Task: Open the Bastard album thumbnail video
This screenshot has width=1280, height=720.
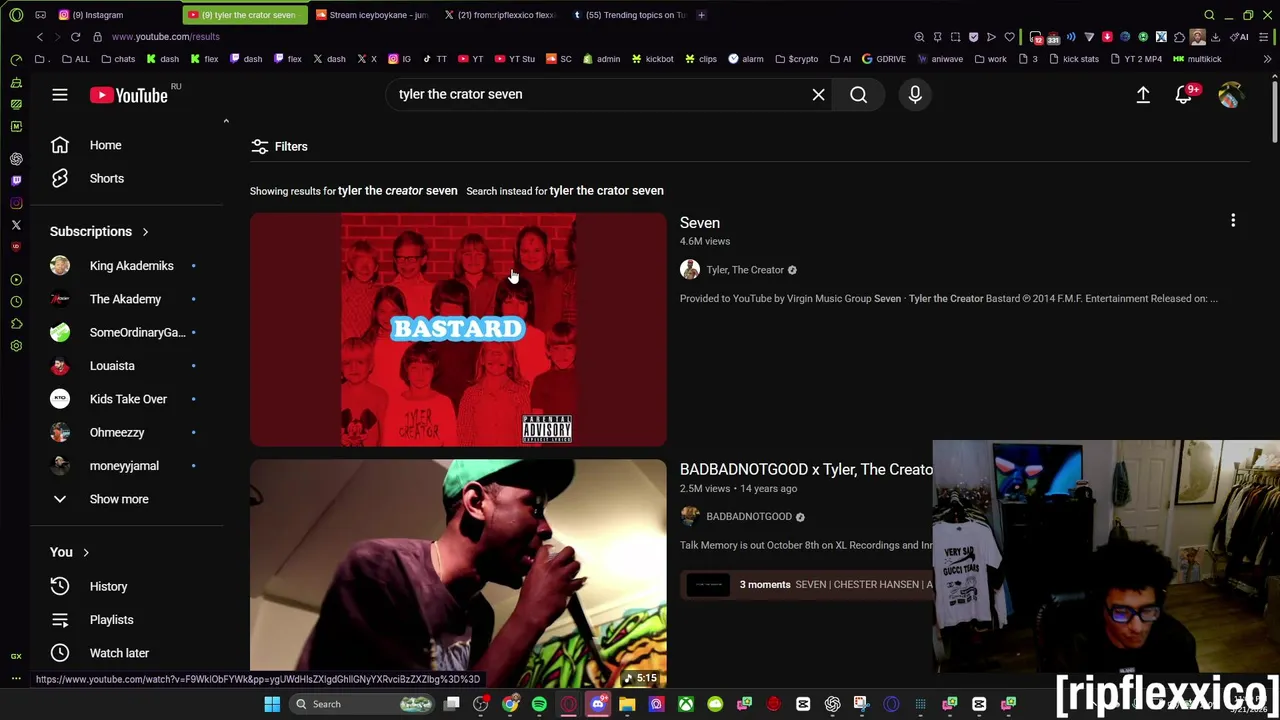Action: [458, 329]
